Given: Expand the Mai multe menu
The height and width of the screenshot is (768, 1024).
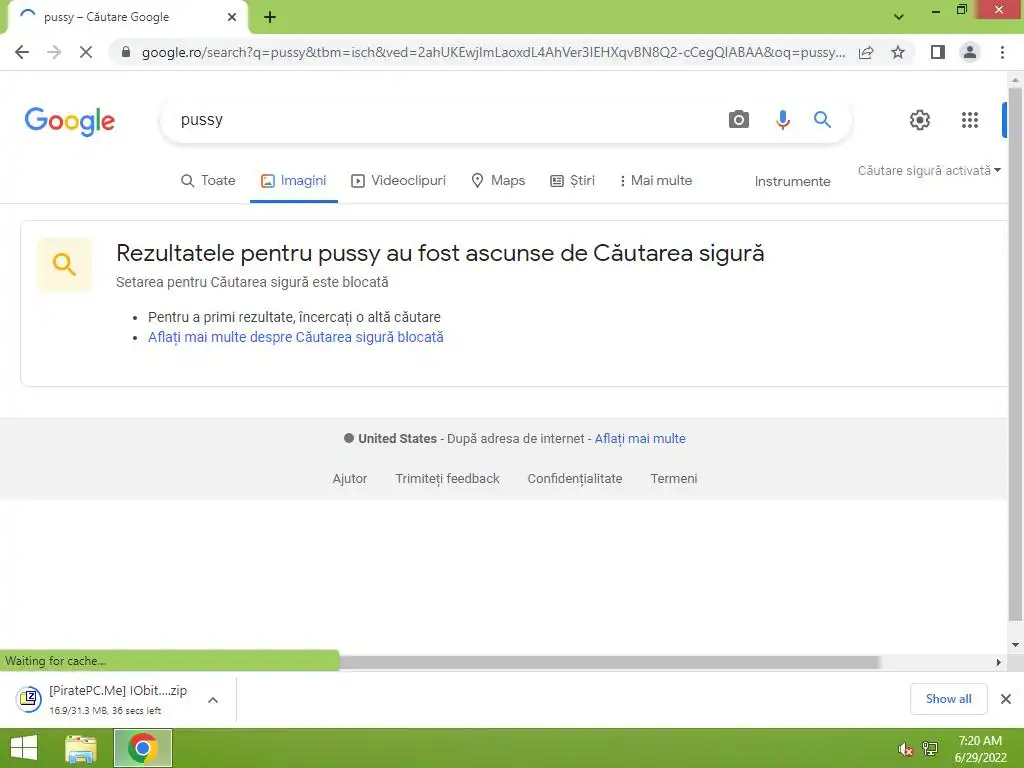Looking at the screenshot, I should click(x=656, y=180).
